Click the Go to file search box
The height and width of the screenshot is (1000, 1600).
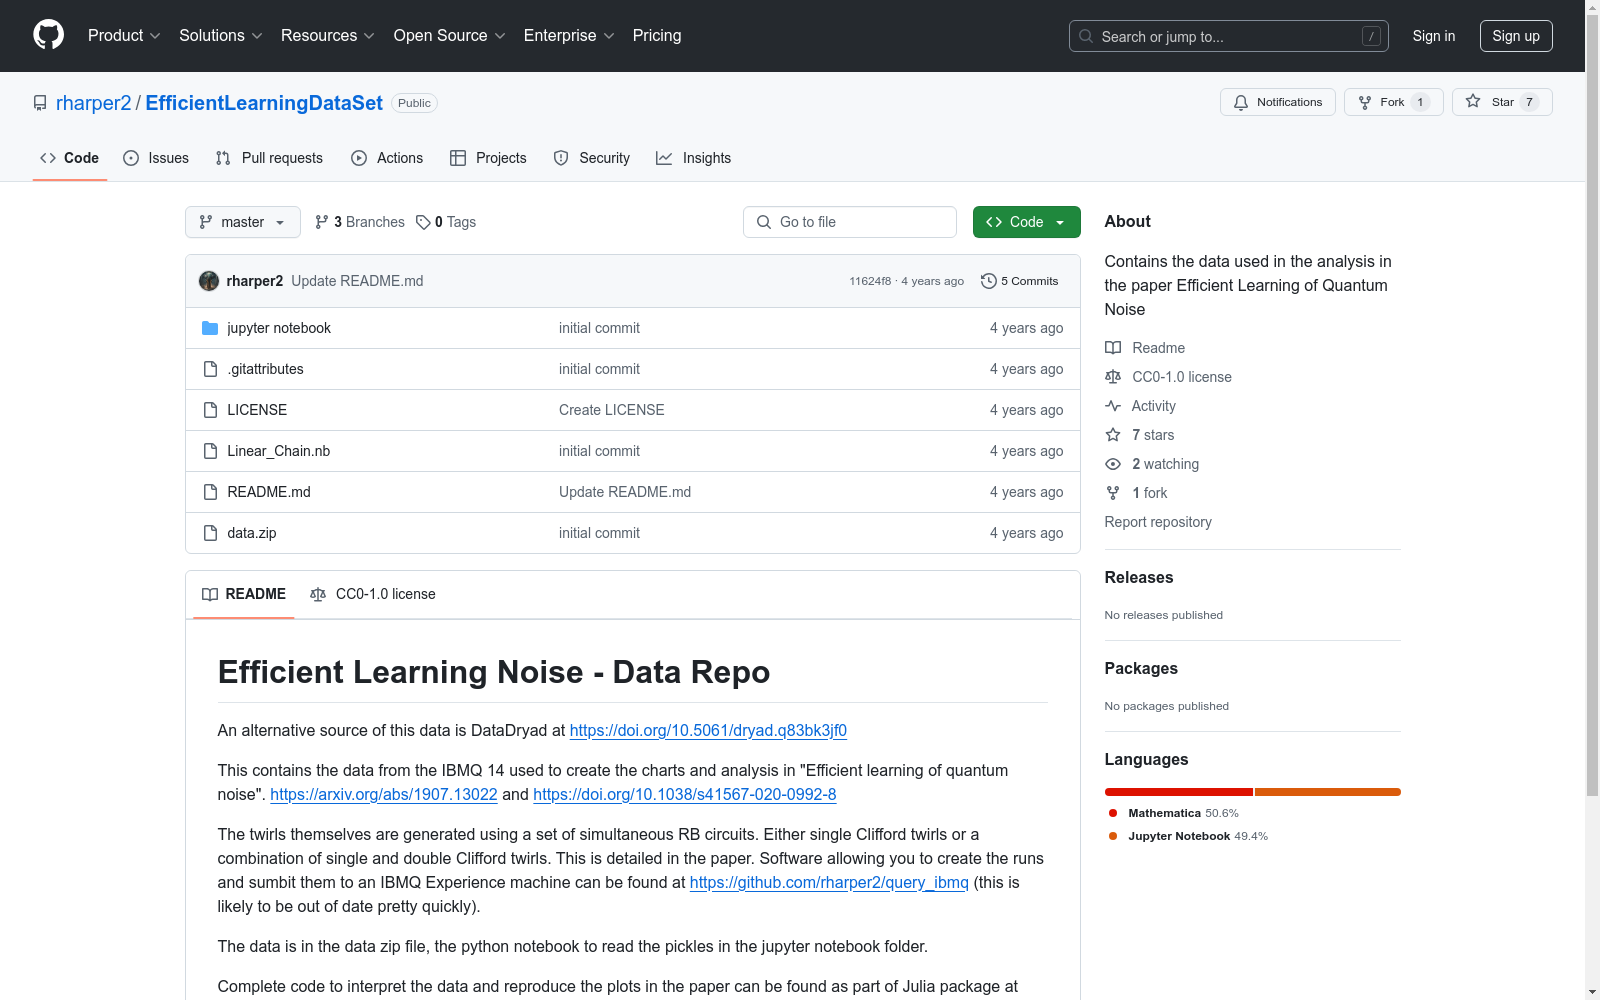tap(850, 222)
